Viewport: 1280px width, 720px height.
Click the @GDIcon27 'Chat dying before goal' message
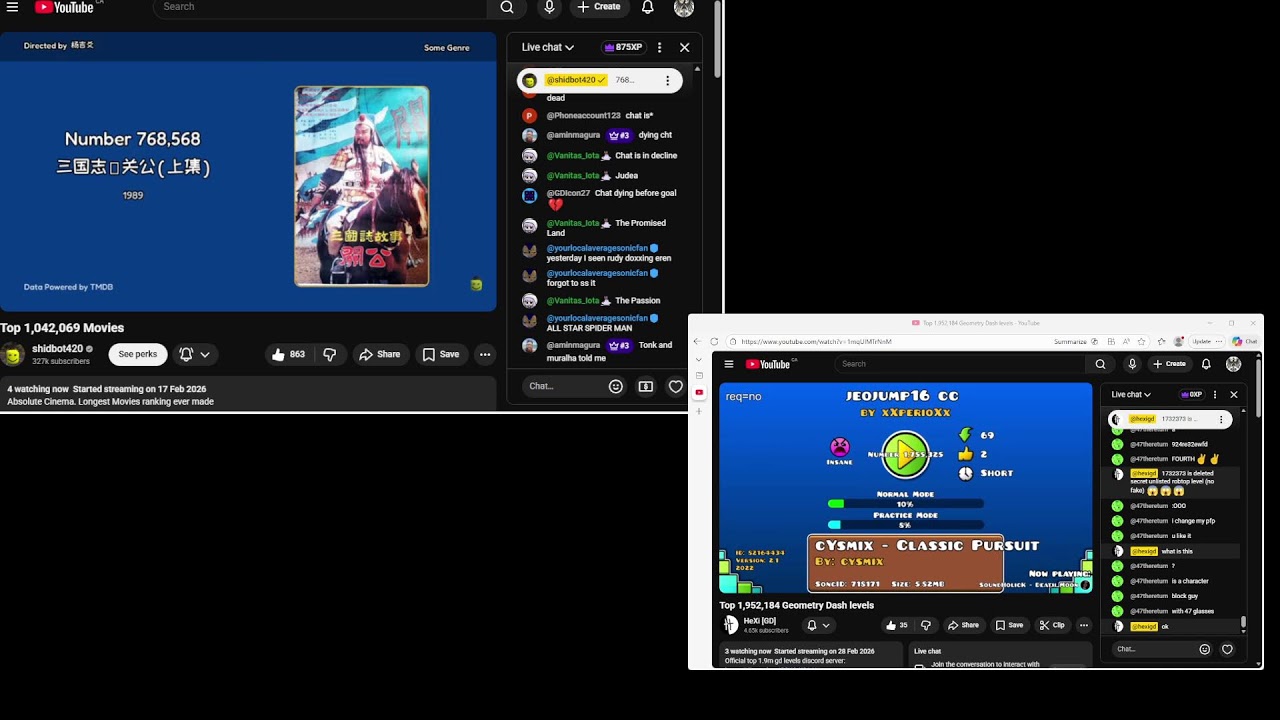click(600, 198)
